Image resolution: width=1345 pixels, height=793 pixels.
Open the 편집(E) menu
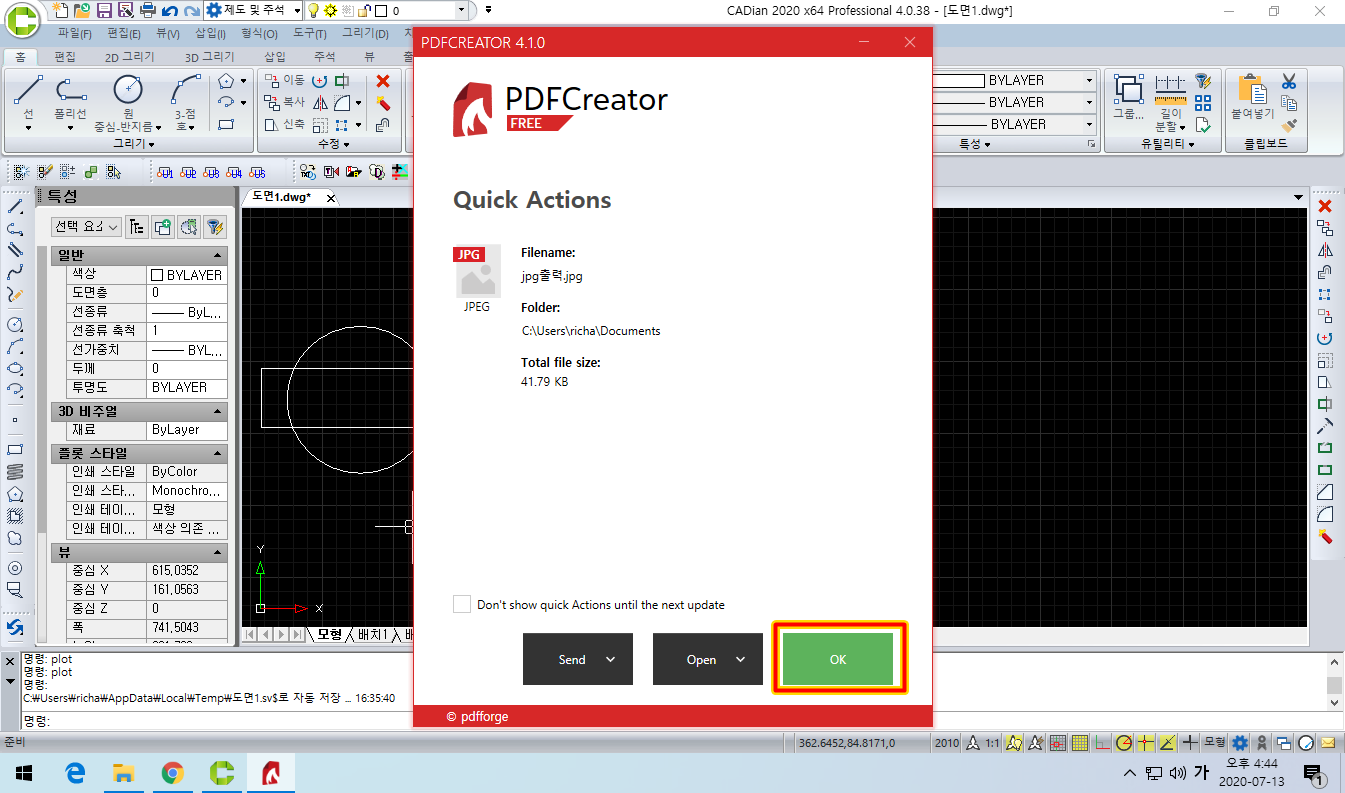click(x=125, y=33)
